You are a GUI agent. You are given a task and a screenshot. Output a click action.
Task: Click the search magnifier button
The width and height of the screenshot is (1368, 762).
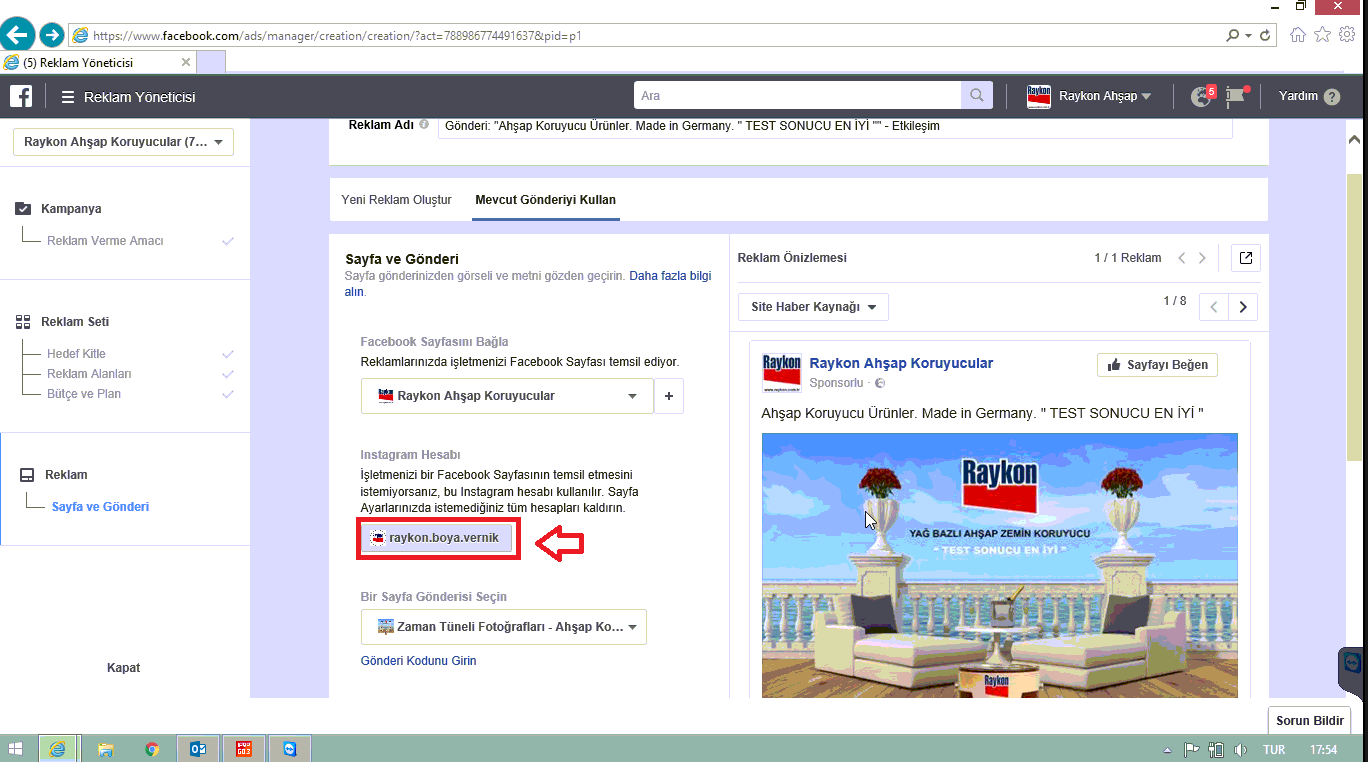(x=976, y=96)
